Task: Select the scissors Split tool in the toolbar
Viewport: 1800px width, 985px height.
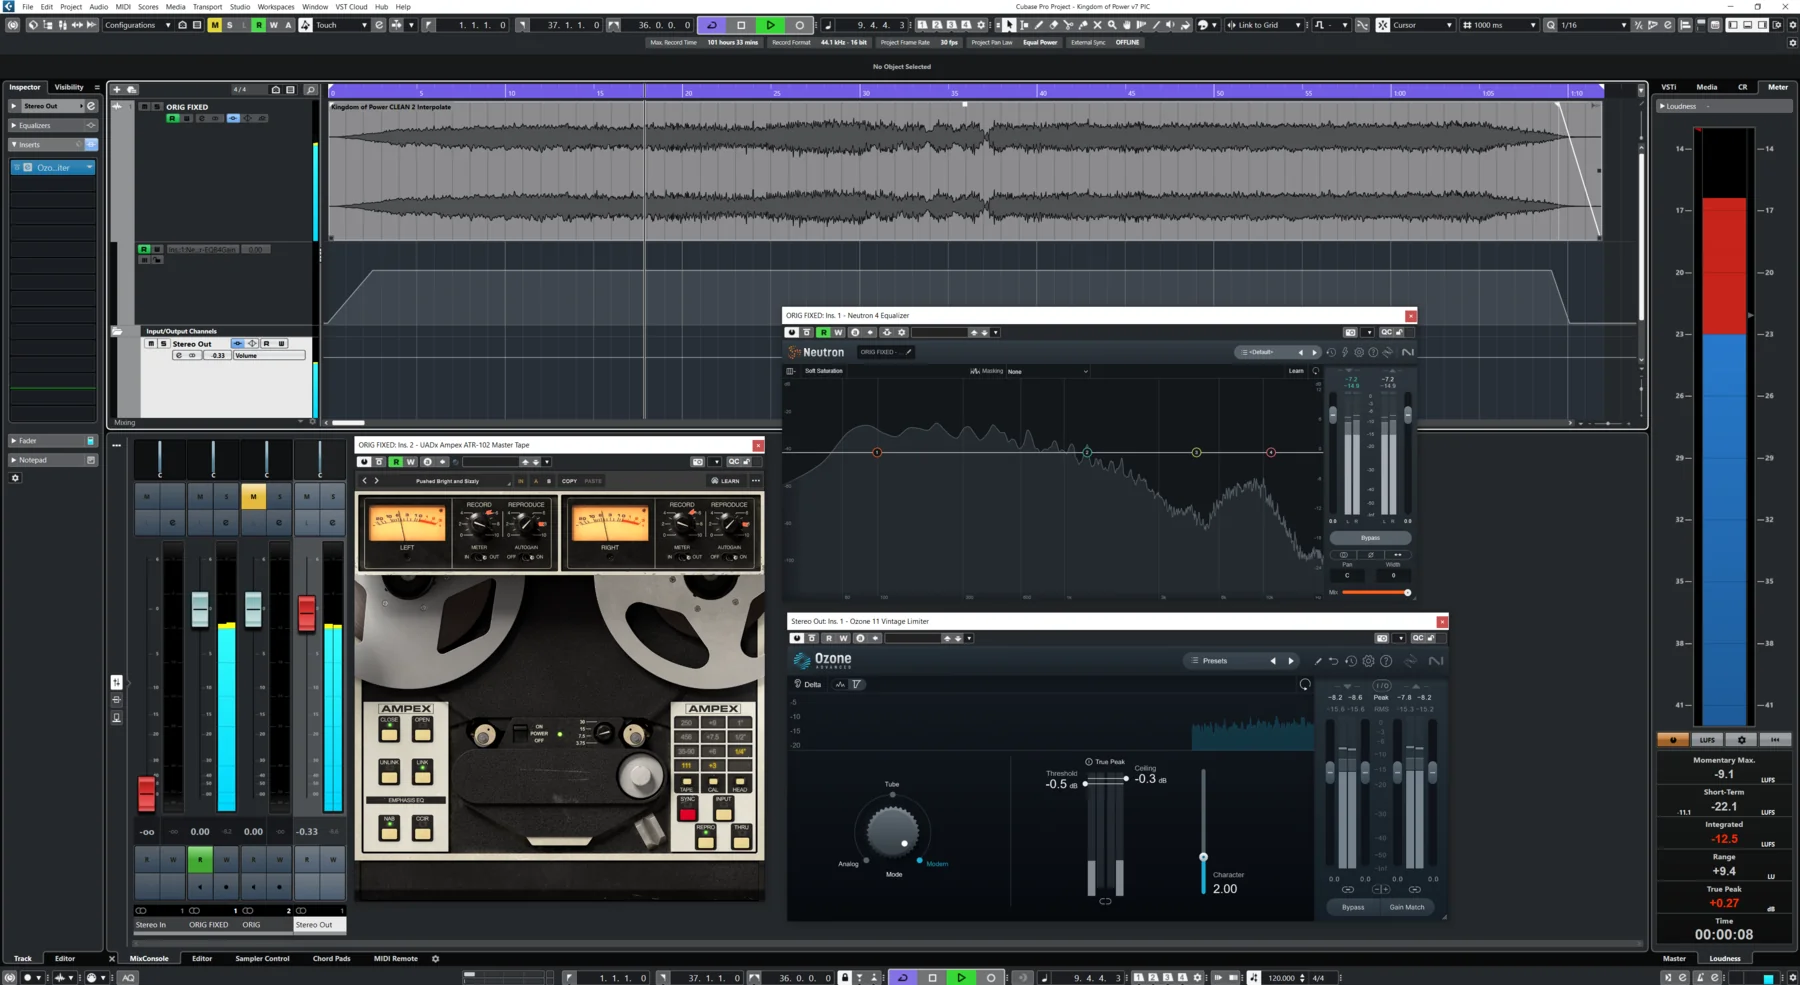Action: (1068, 25)
